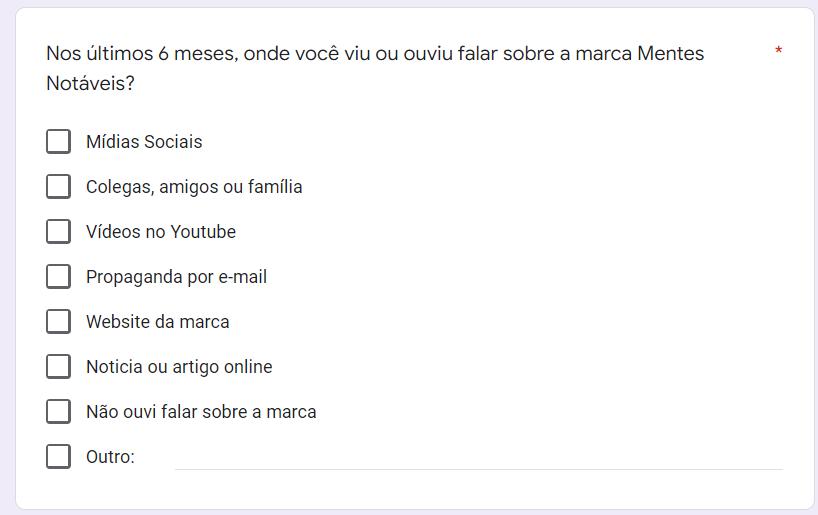
Task: Check the Mídias Sociais checkbox
Action: point(58,141)
